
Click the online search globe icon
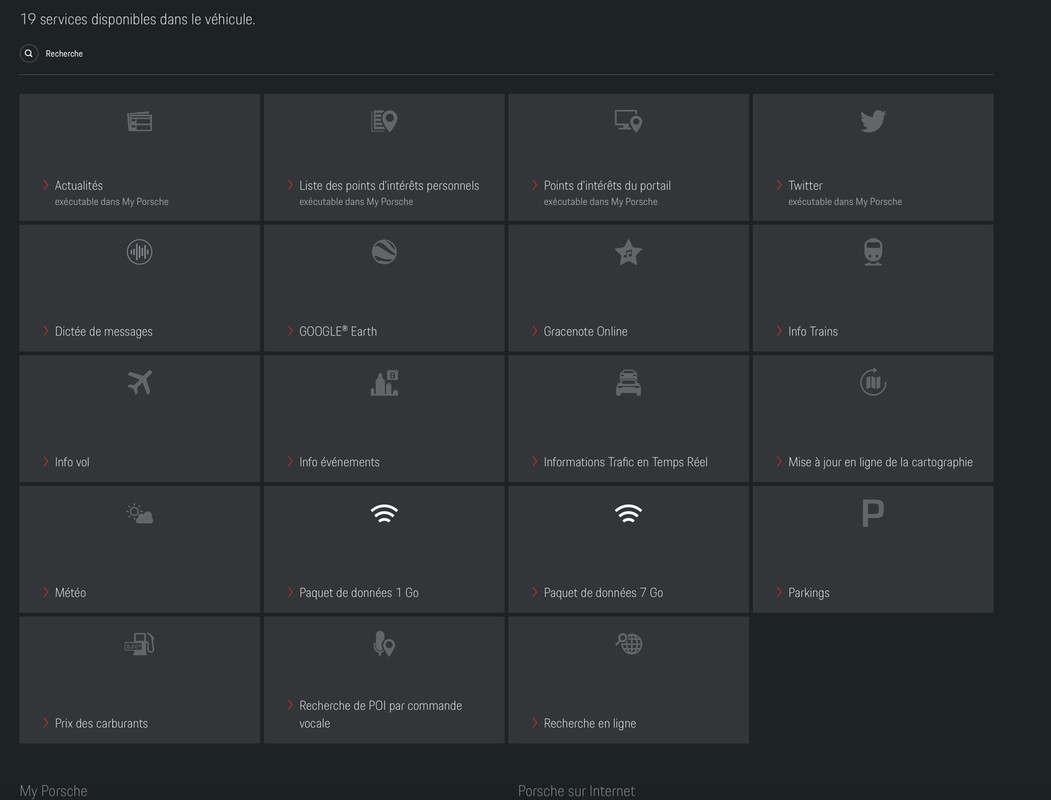pos(628,644)
